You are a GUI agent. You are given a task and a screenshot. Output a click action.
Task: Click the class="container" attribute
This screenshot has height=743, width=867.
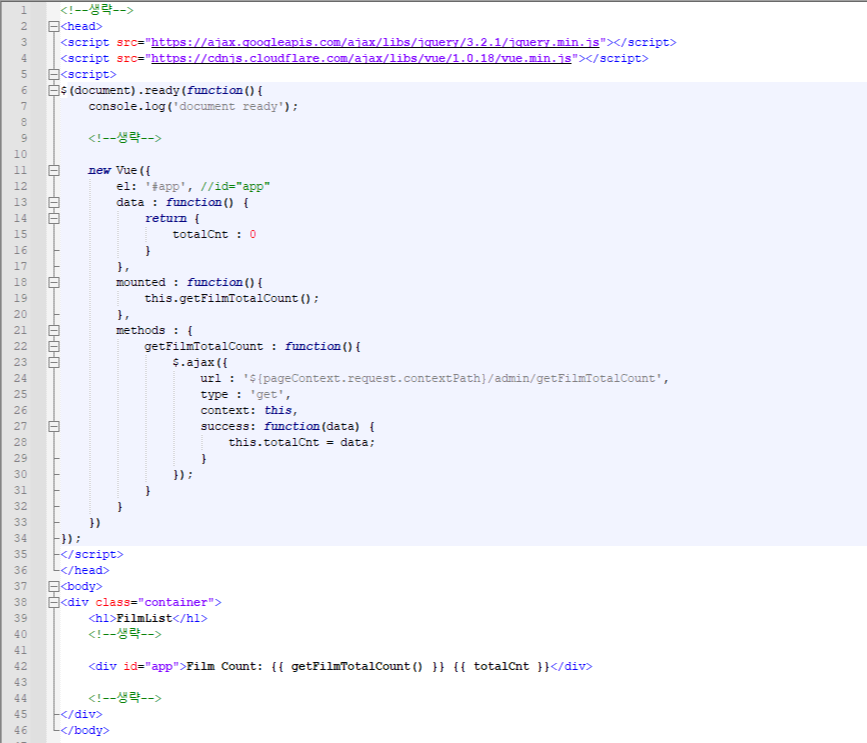coord(155,602)
